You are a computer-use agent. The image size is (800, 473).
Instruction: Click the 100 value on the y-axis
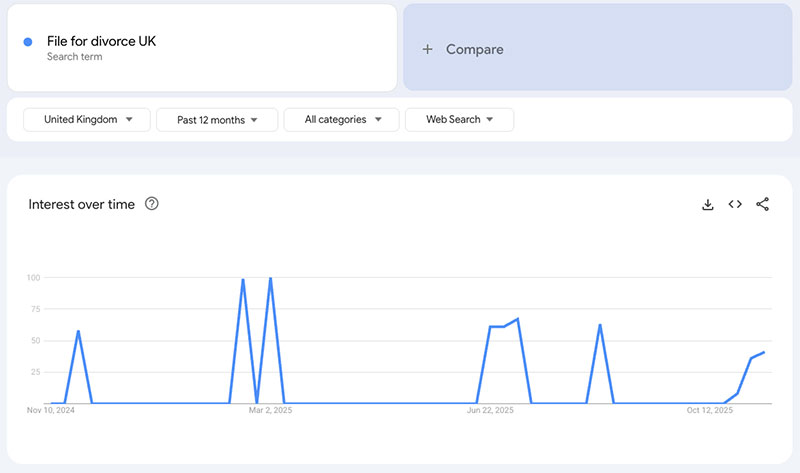32,277
